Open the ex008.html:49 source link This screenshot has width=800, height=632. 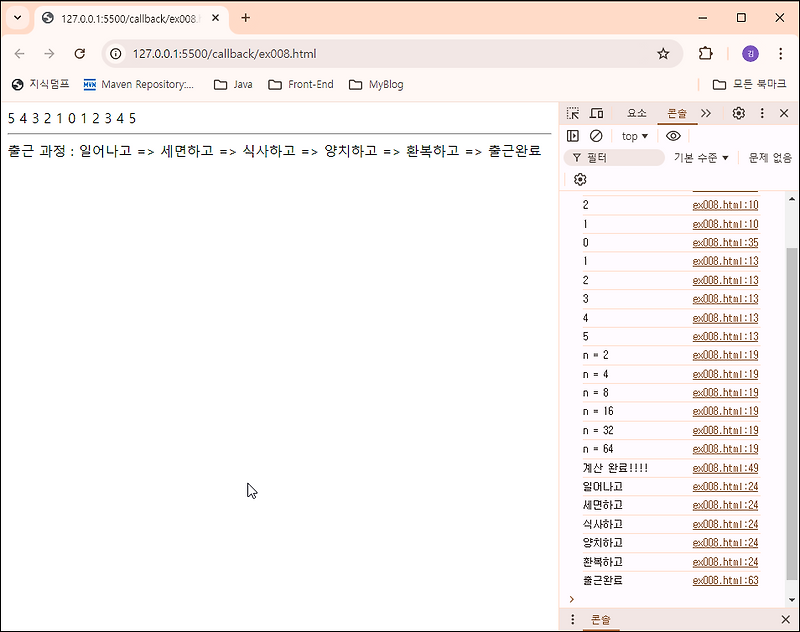click(x=725, y=467)
